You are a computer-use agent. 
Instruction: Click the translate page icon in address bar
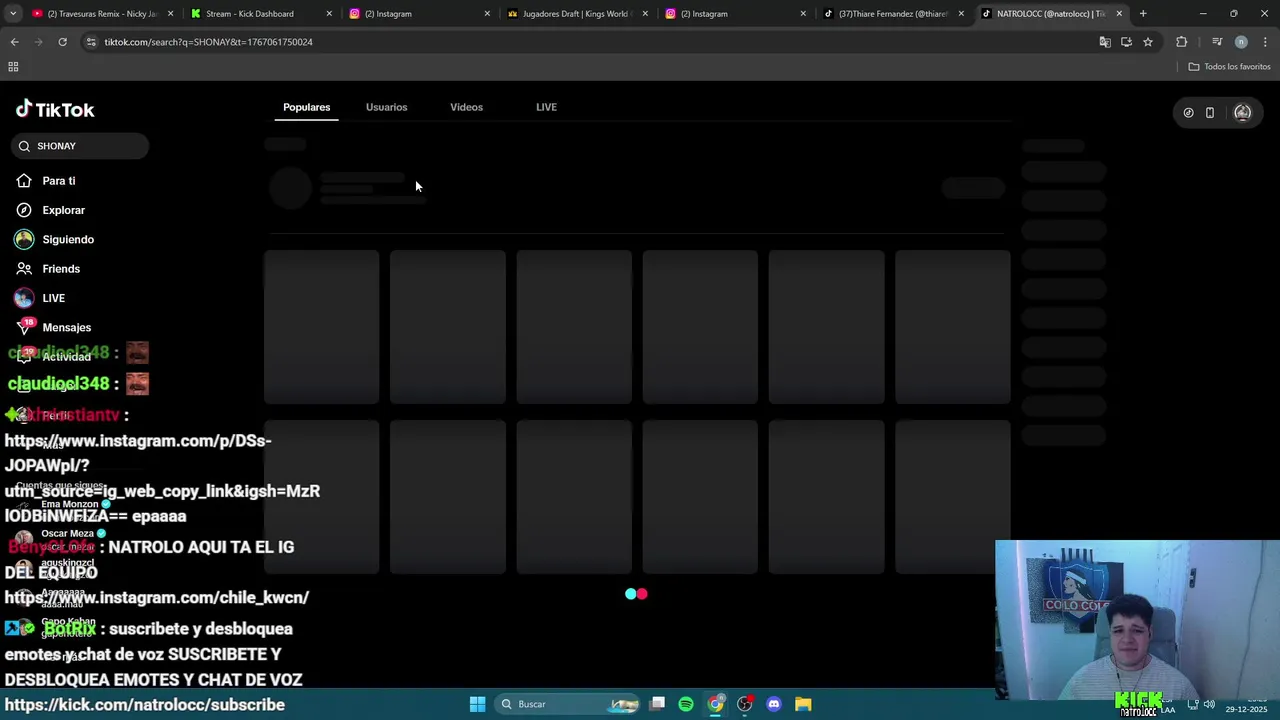click(x=1105, y=42)
